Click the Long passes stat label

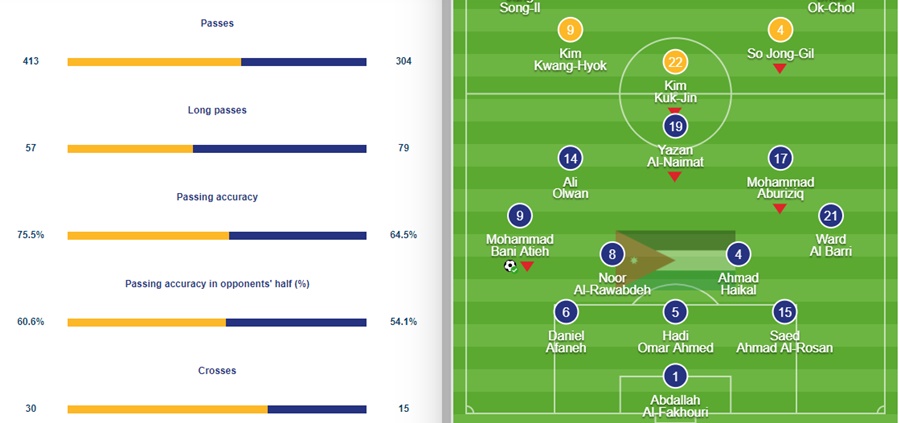[x=217, y=110]
